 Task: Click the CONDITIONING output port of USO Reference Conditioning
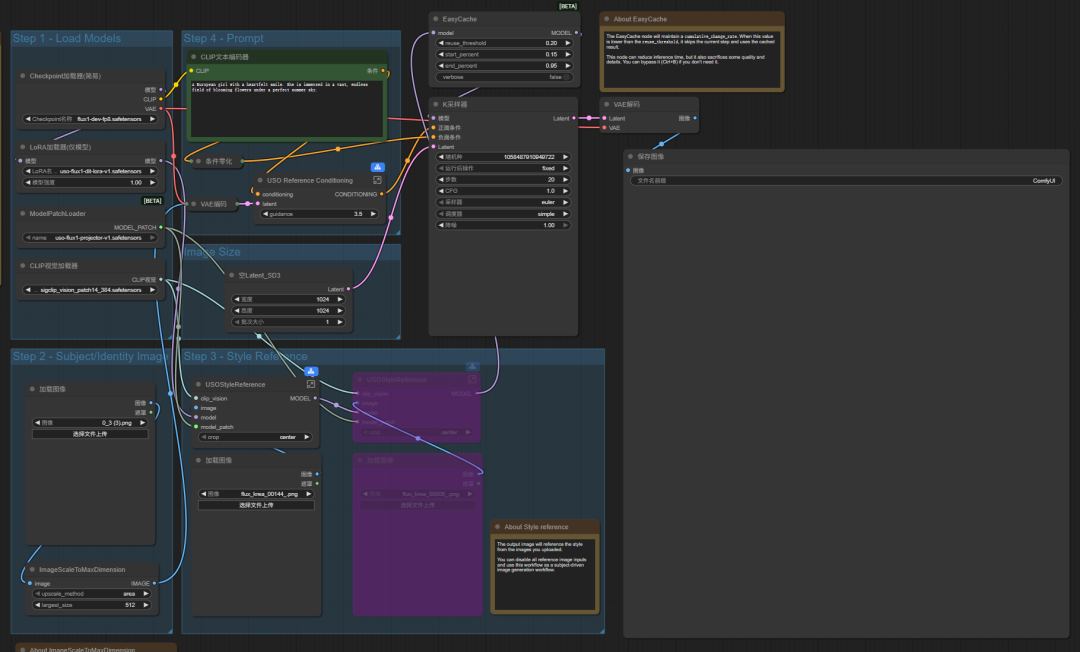tap(382, 194)
